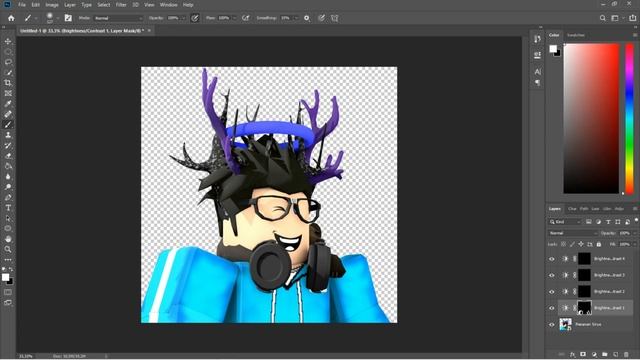Toggle lock all padlock in Layers panel
640x360 pixels.
[599, 244]
